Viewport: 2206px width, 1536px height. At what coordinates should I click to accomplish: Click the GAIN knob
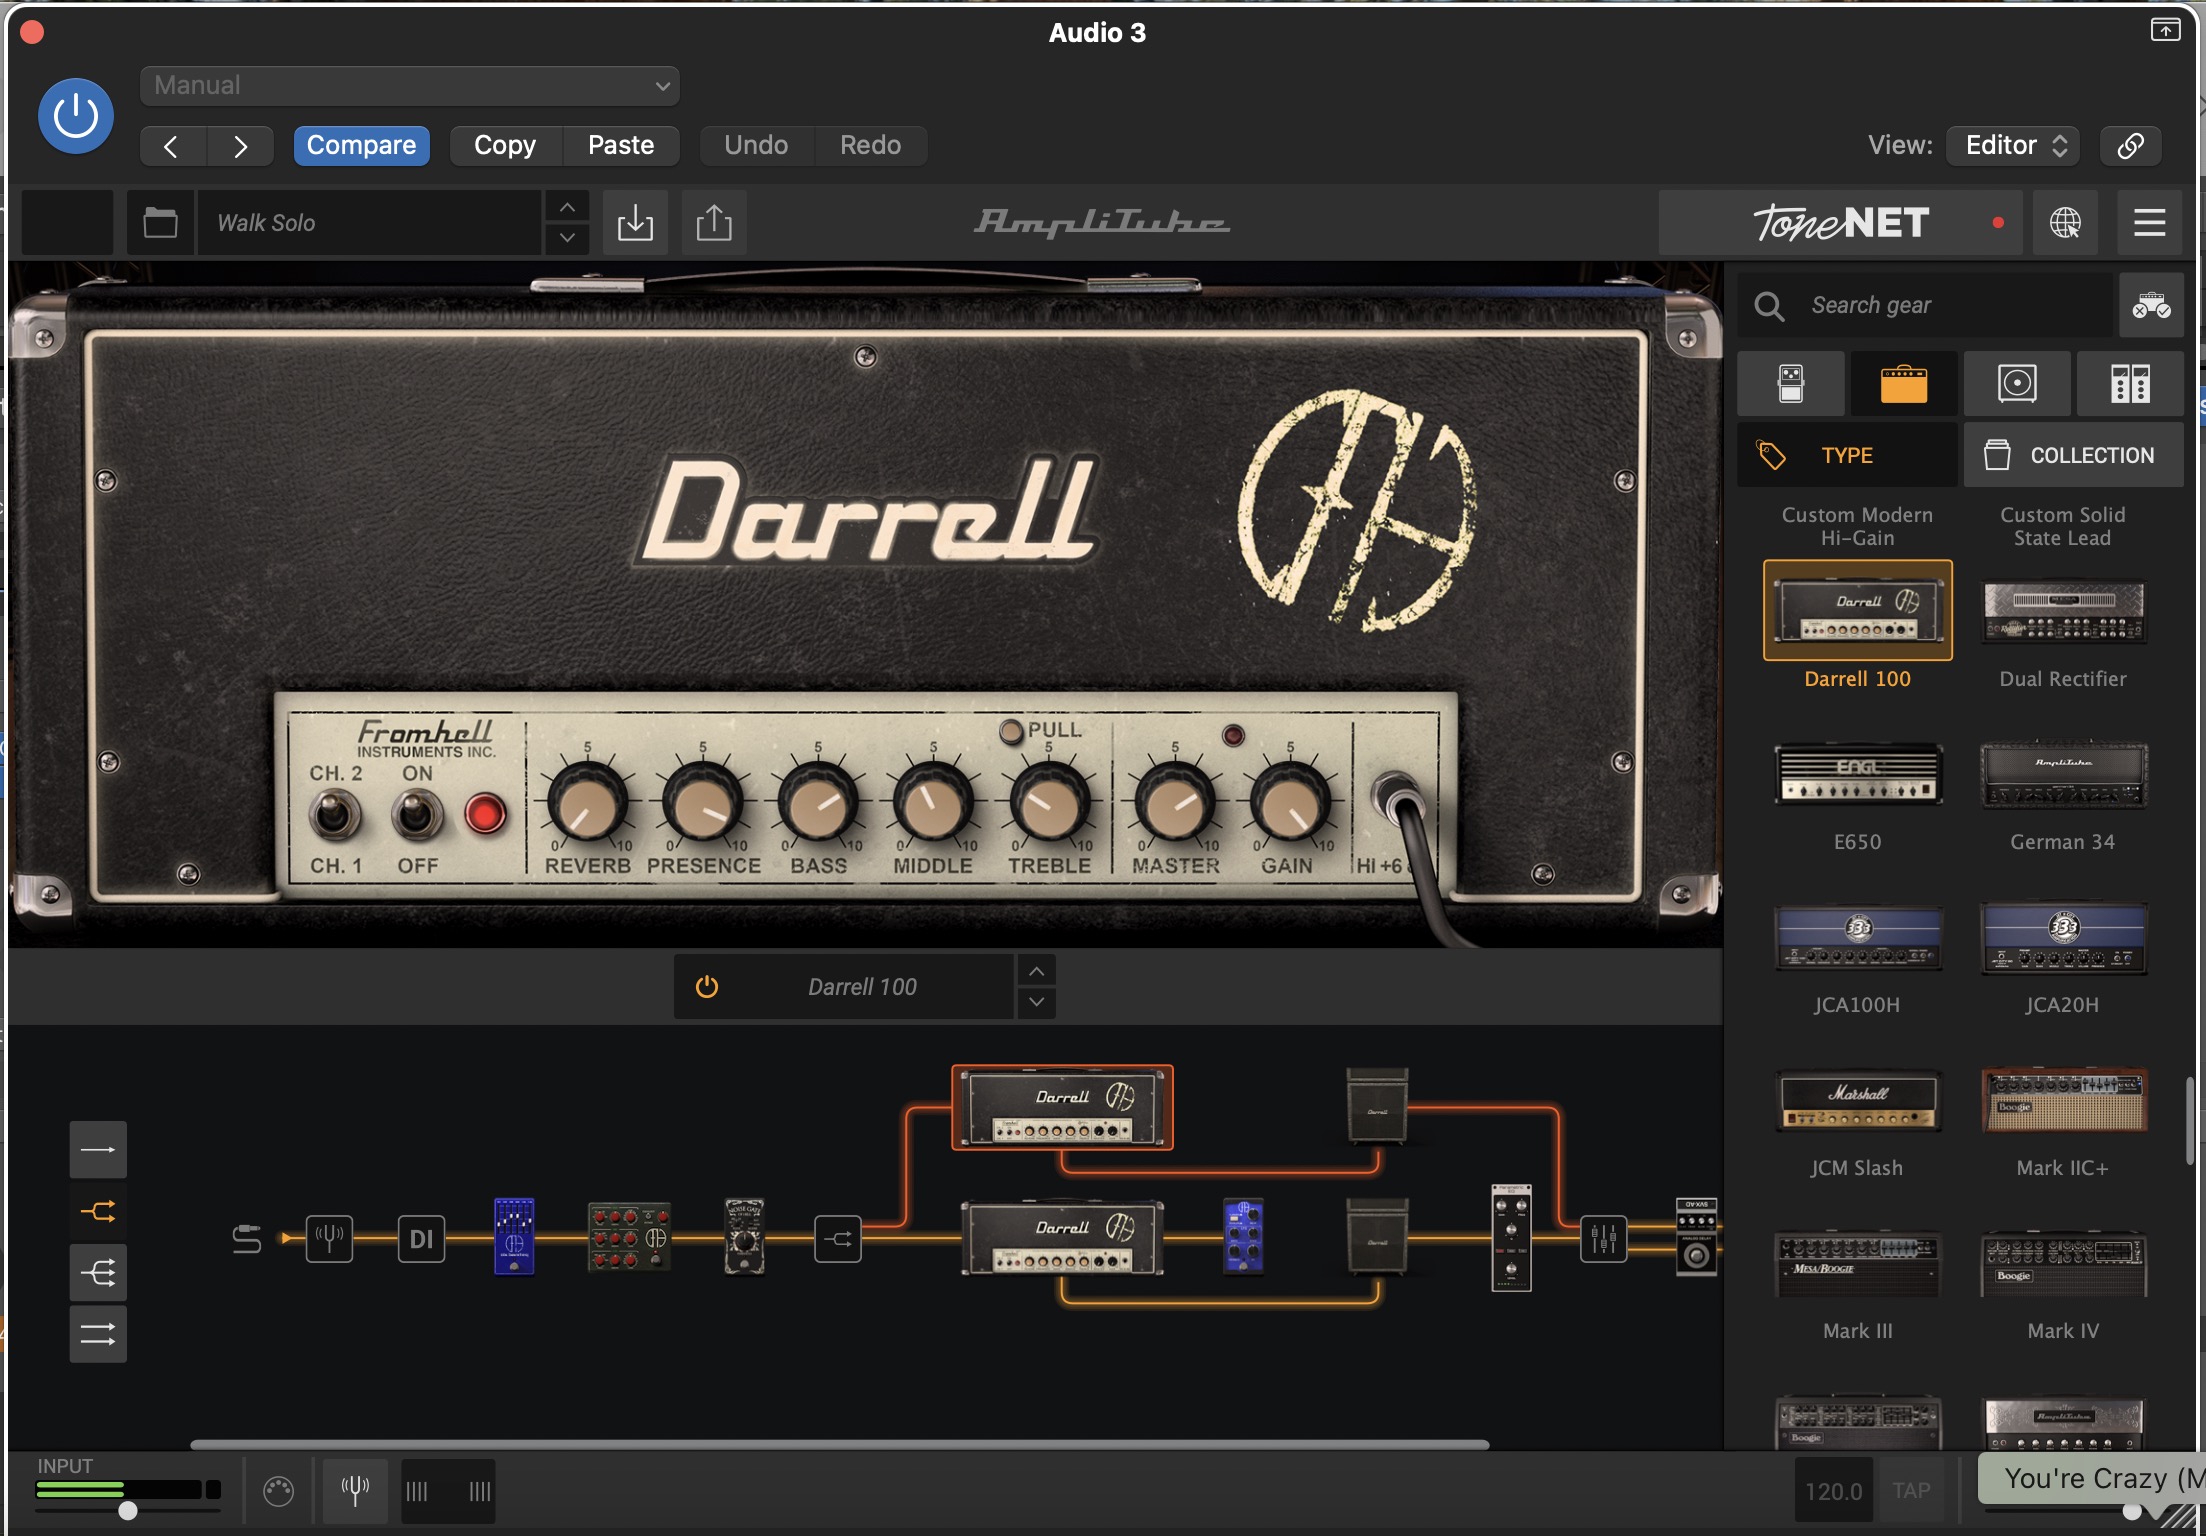pos(1289,804)
